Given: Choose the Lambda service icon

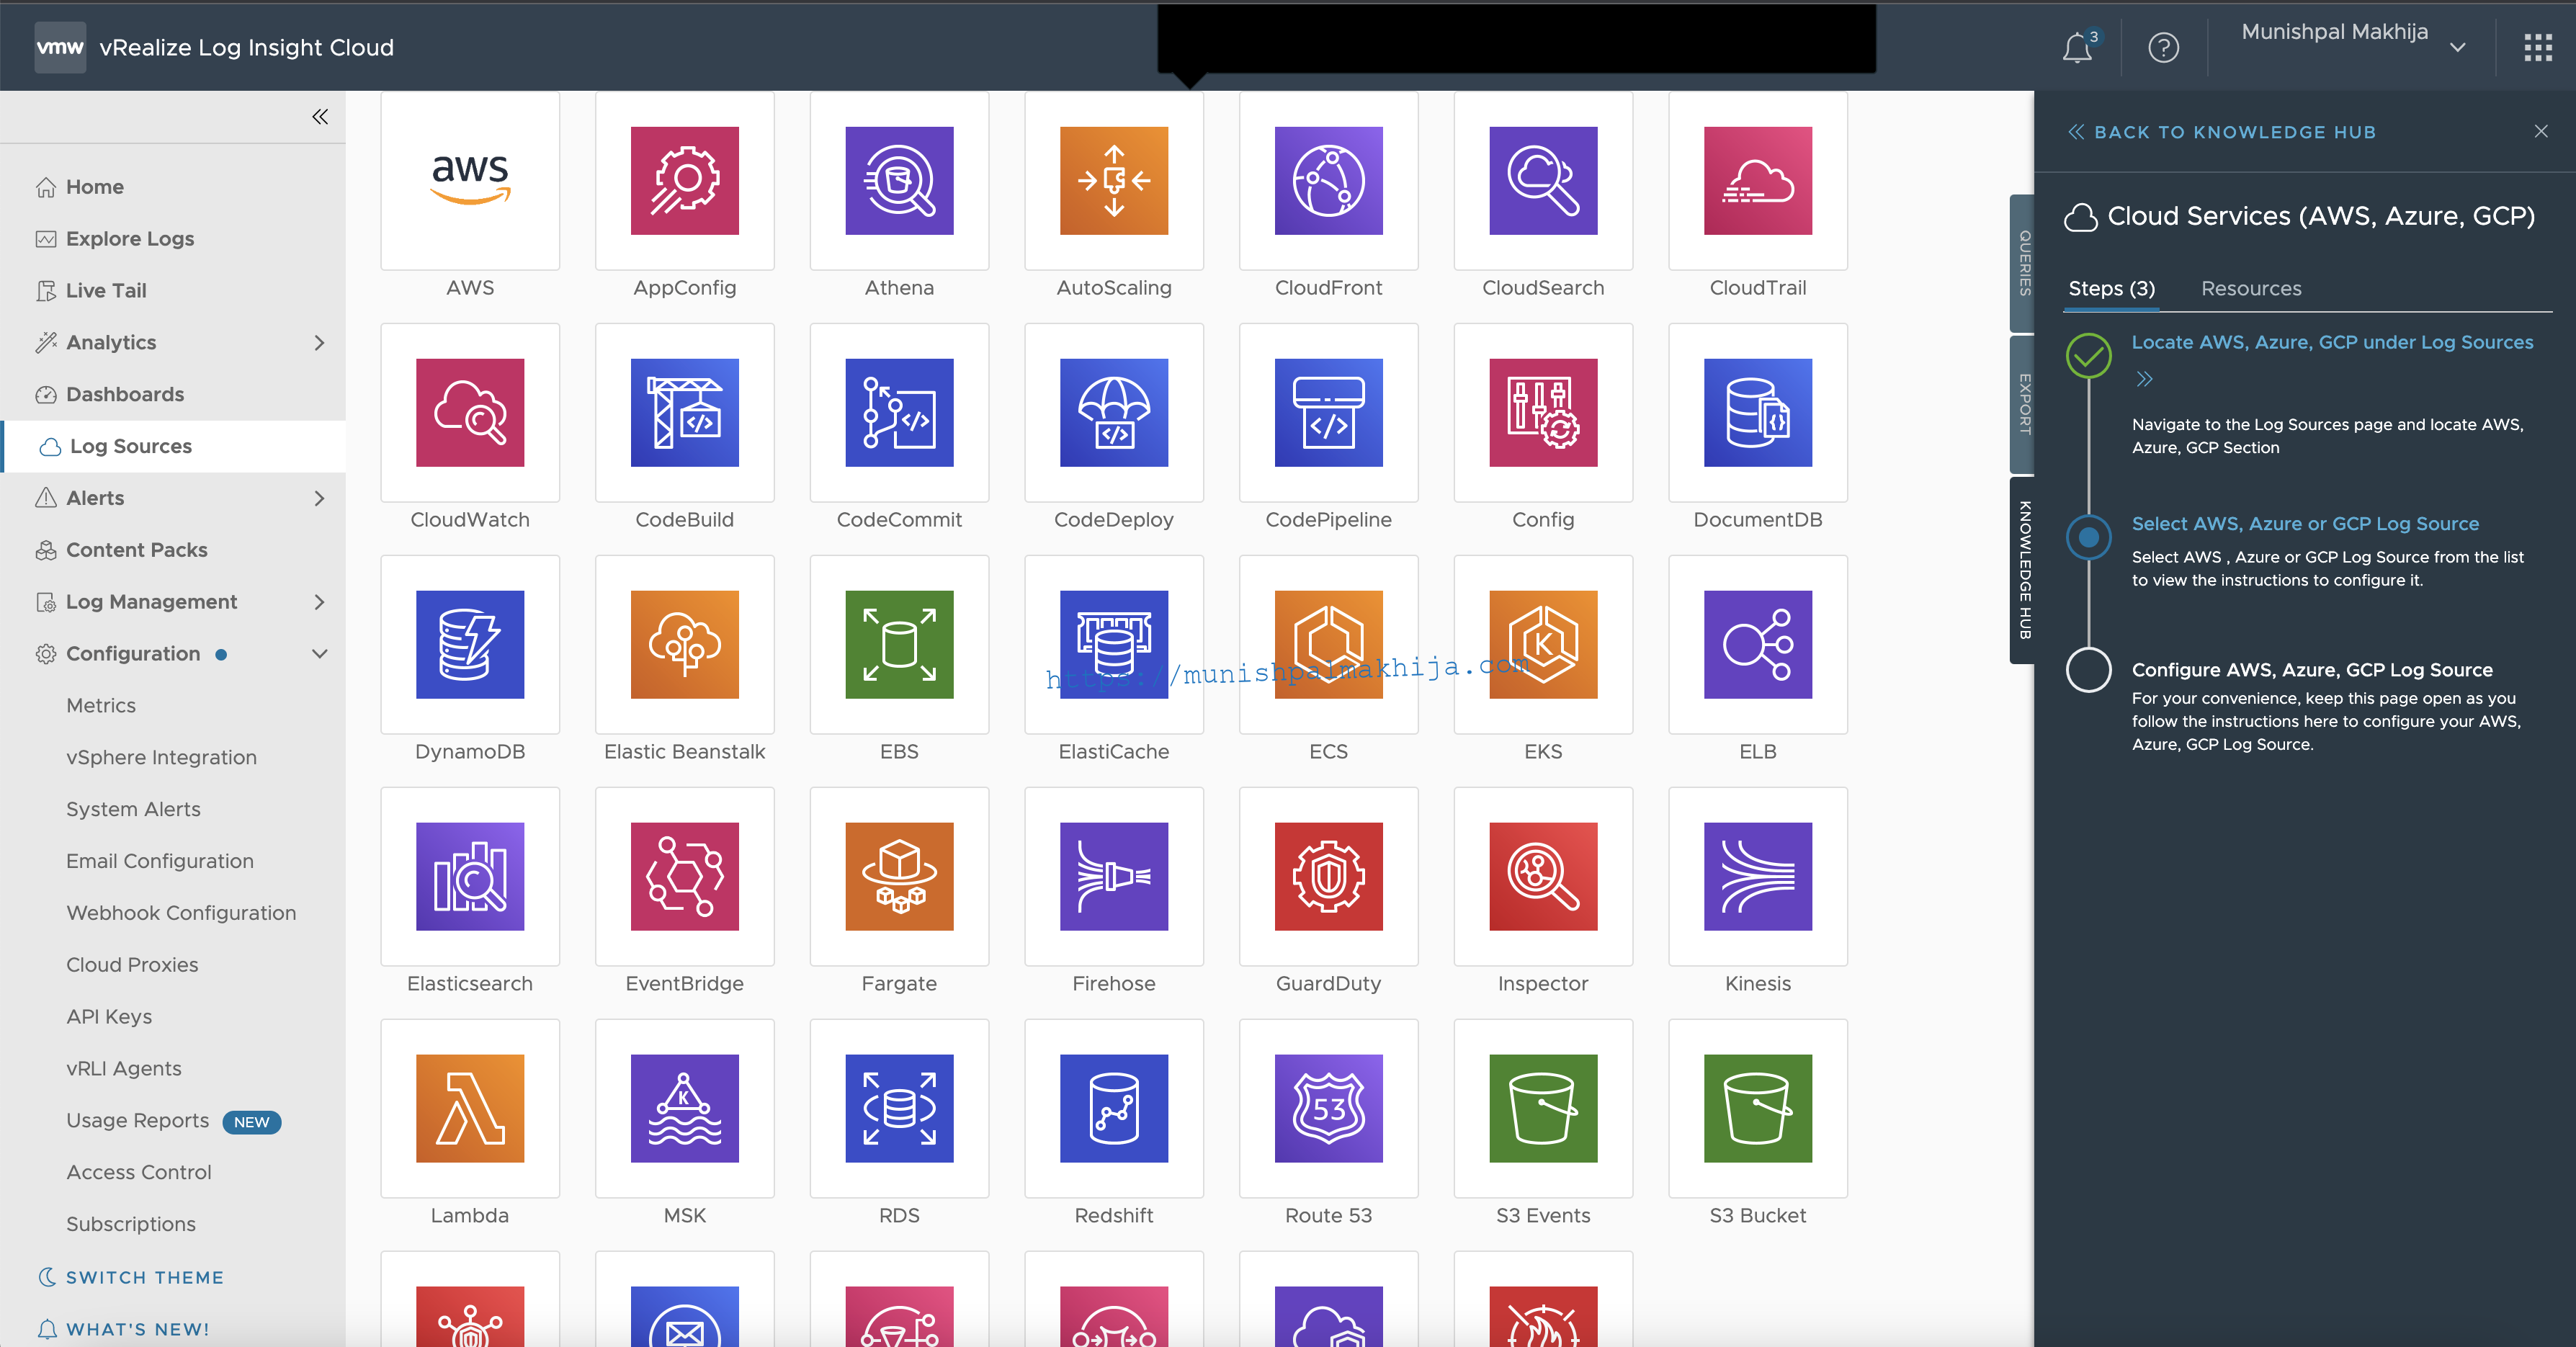Looking at the screenshot, I should (x=470, y=1109).
